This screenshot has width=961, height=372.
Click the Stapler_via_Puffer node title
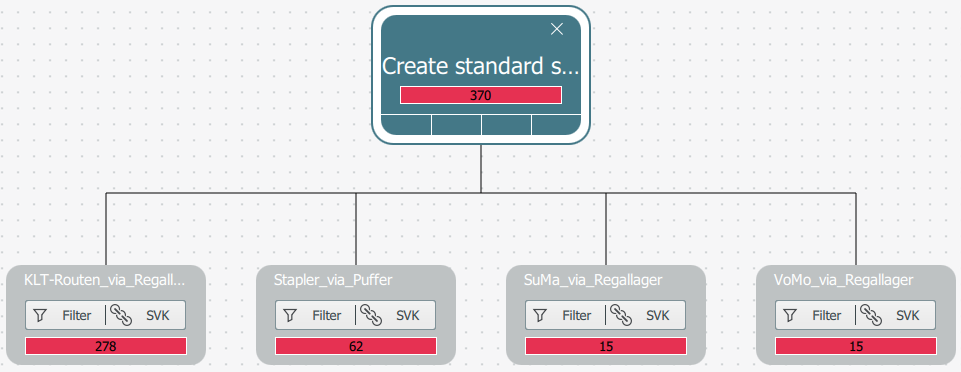pos(333,280)
